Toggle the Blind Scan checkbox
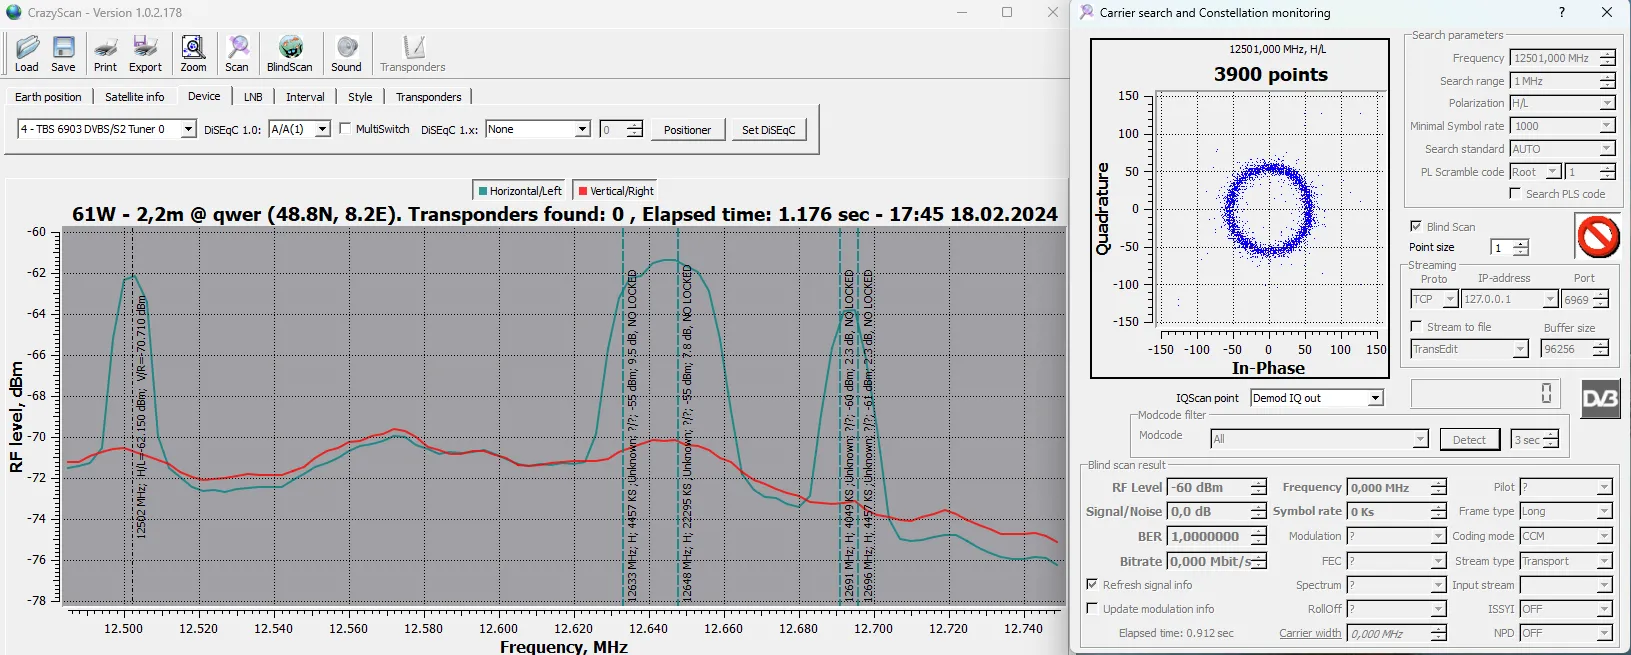Image resolution: width=1631 pixels, height=655 pixels. click(1415, 227)
